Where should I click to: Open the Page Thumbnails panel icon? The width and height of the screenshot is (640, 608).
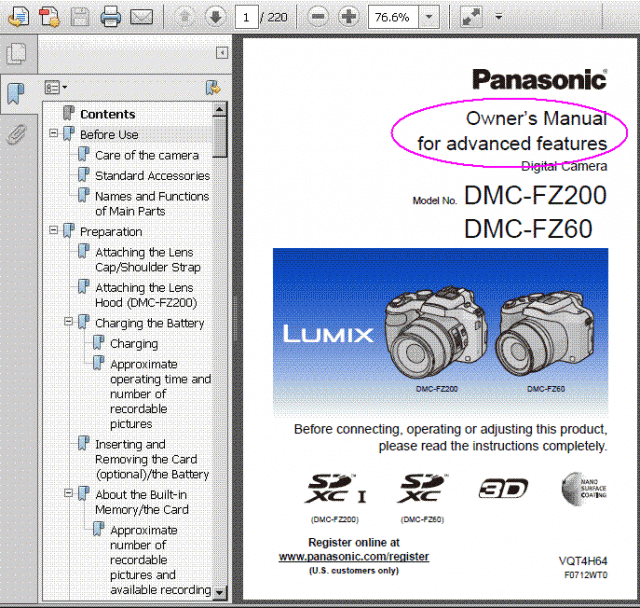[16, 53]
